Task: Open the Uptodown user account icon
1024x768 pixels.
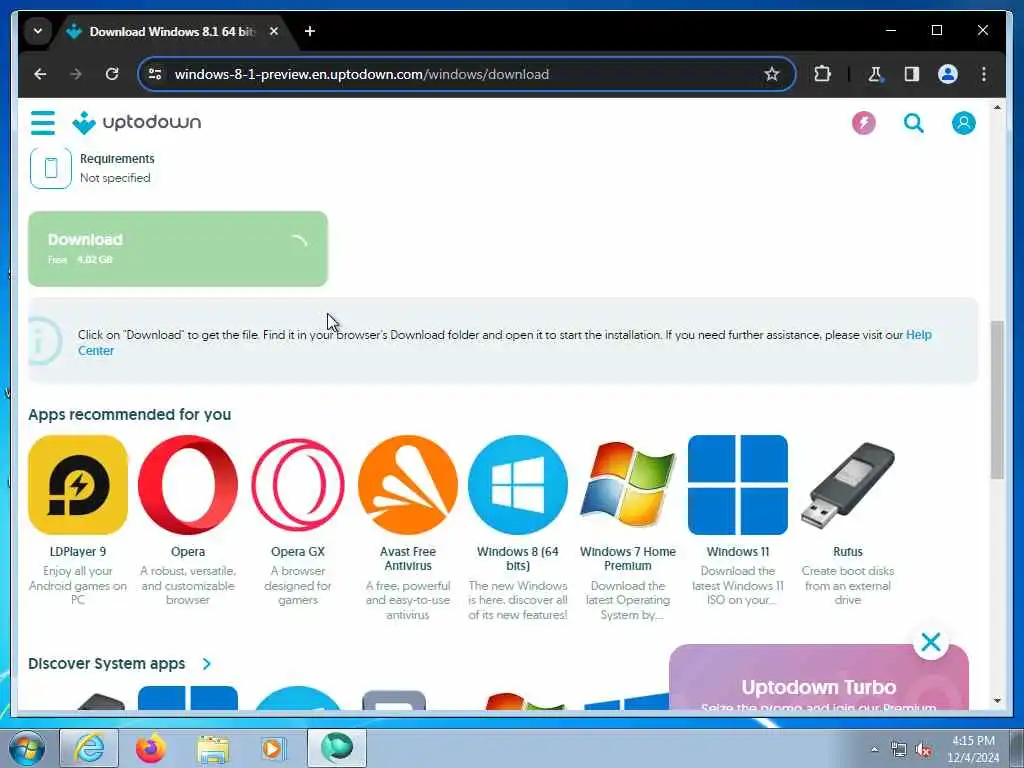Action: pyautogui.click(x=963, y=123)
